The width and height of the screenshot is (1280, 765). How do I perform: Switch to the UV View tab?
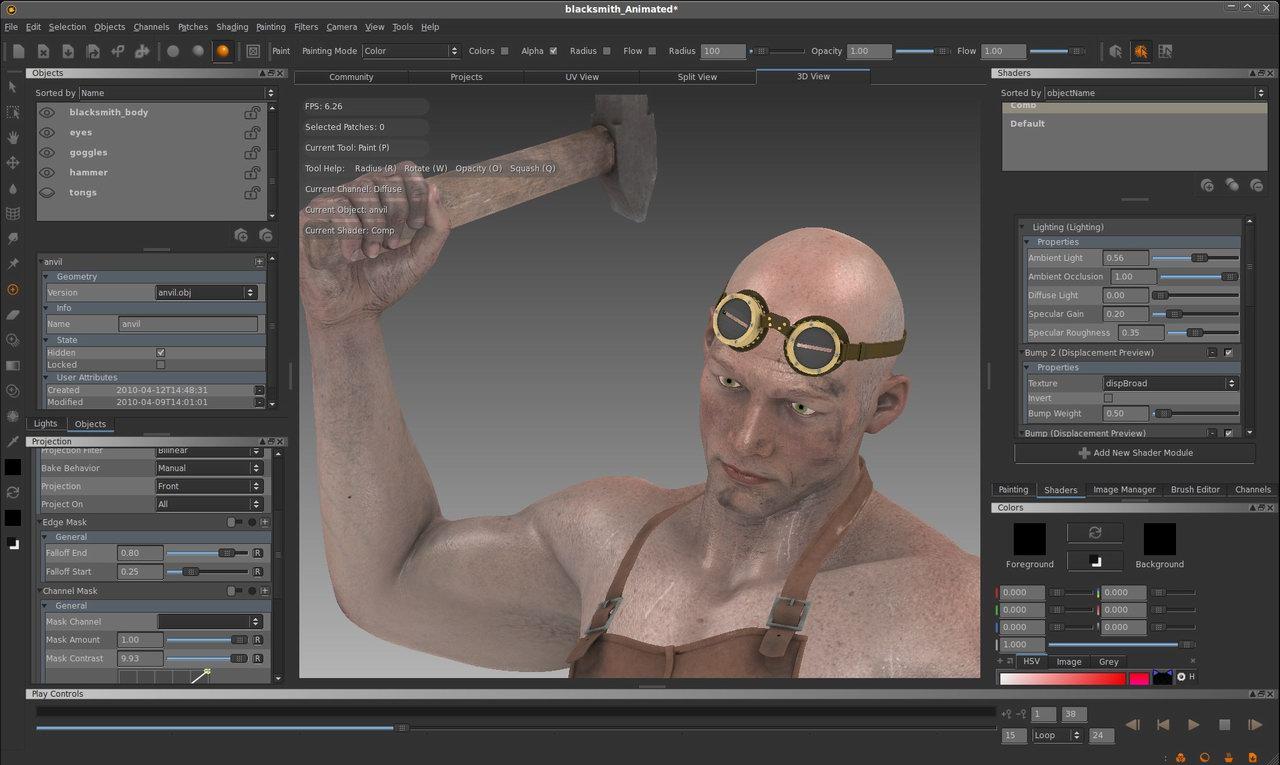point(582,77)
